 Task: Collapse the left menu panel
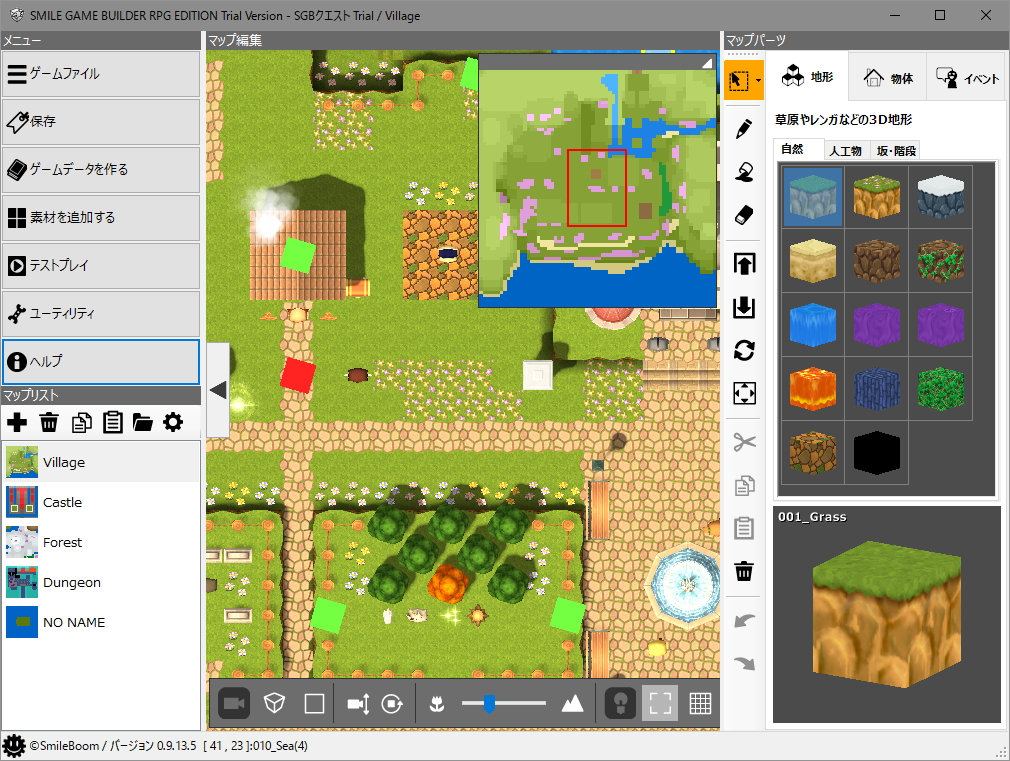pyautogui.click(x=217, y=389)
